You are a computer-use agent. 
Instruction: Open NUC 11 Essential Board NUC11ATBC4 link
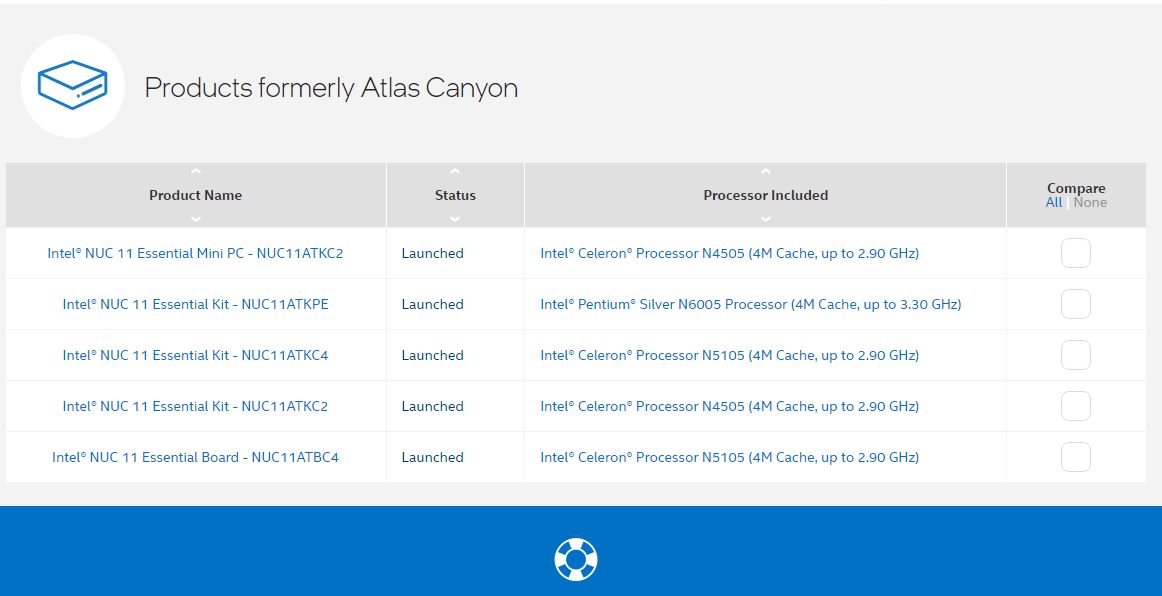[x=195, y=457]
